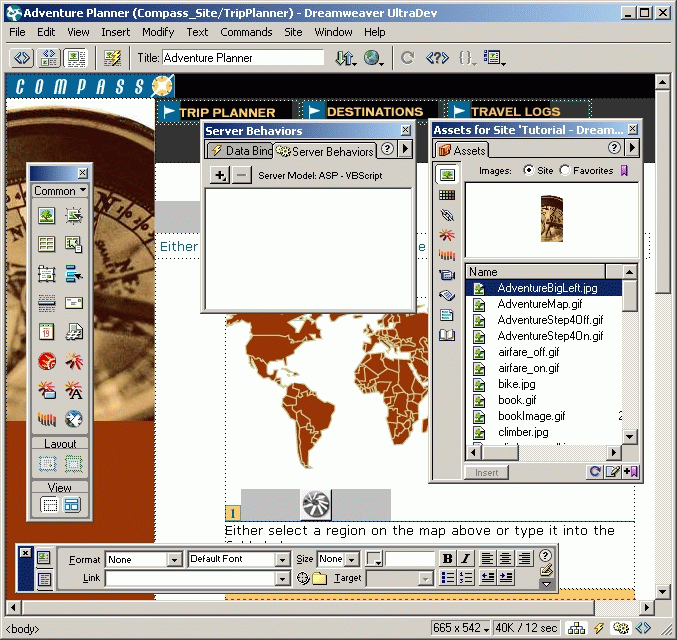
Task: Open the Modify menu
Action: coord(158,32)
